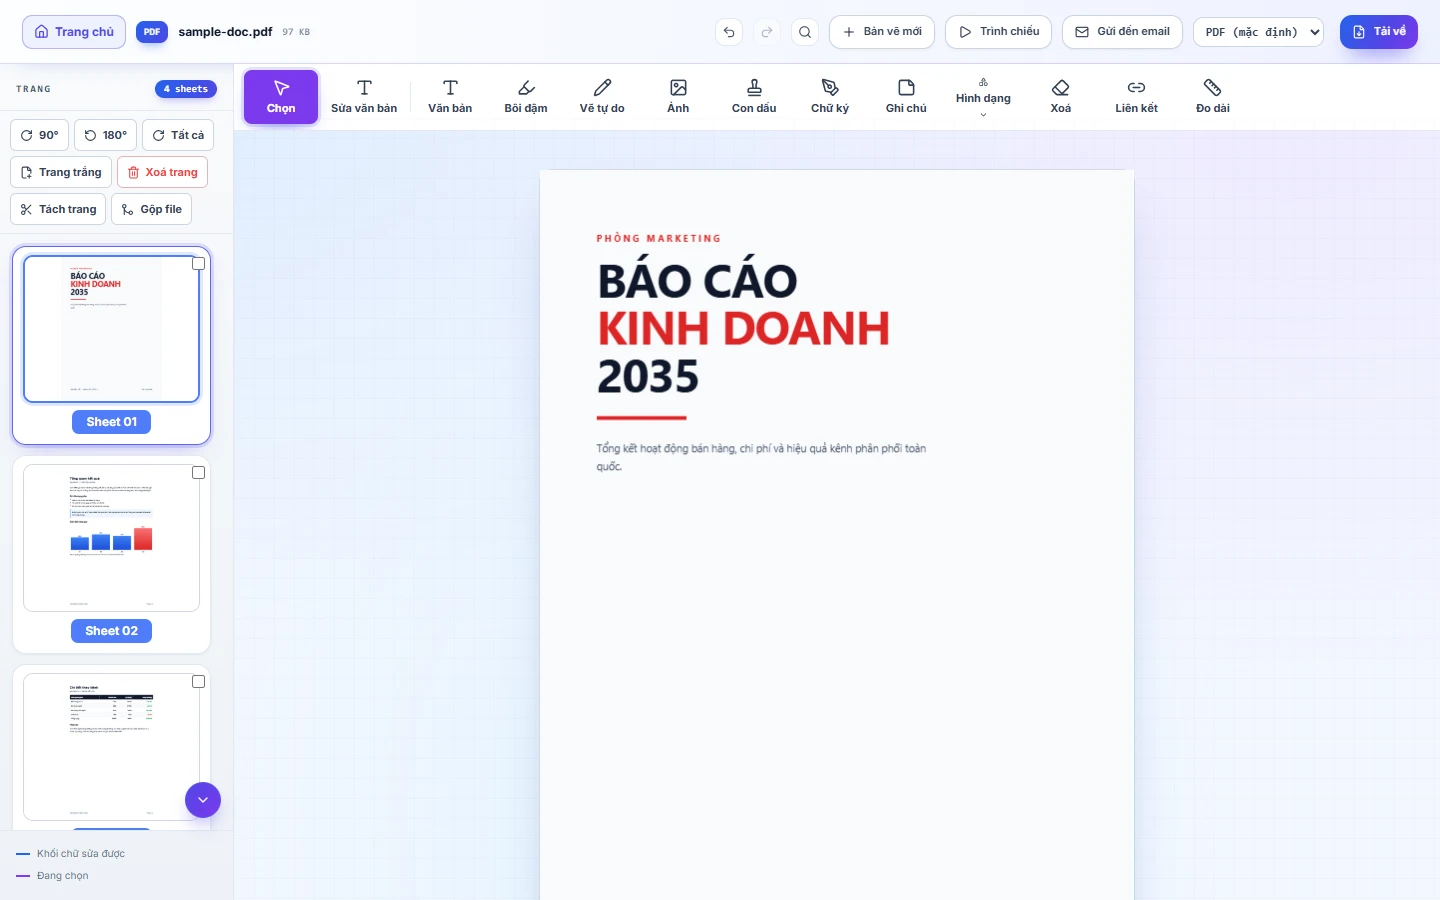Rotate all pages with Tất cả
The image size is (1440, 900).
point(178,135)
